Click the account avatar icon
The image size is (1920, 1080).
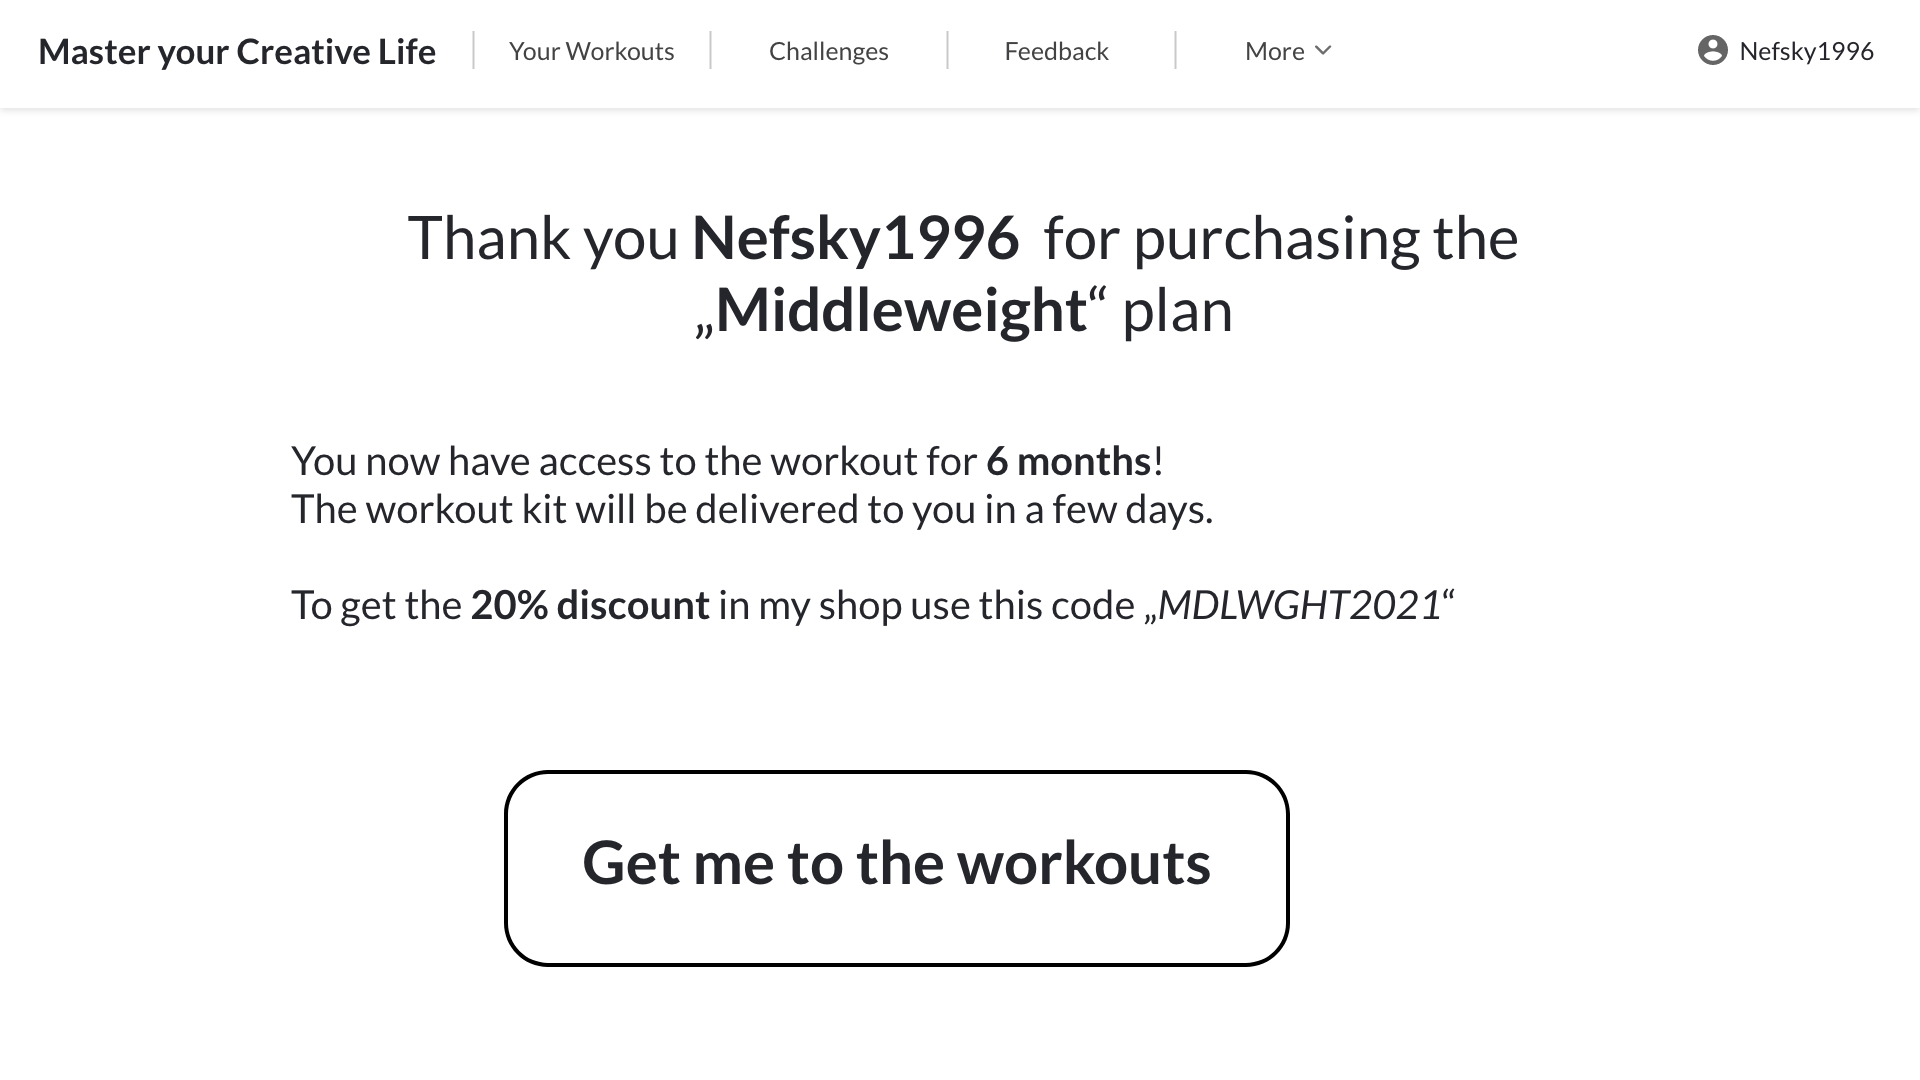tap(1712, 51)
